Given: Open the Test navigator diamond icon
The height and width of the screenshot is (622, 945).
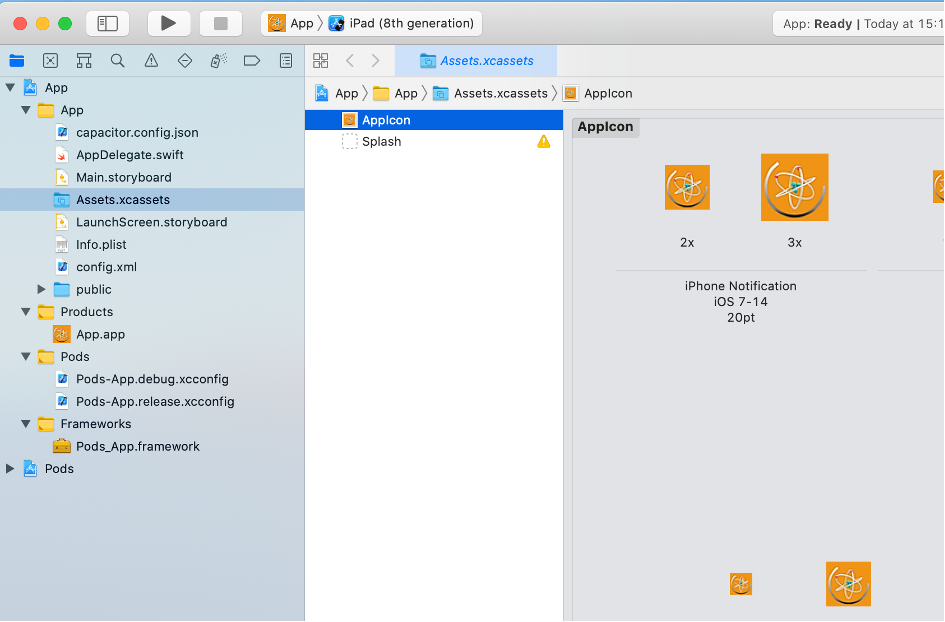Looking at the screenshot, I should 185,60.
